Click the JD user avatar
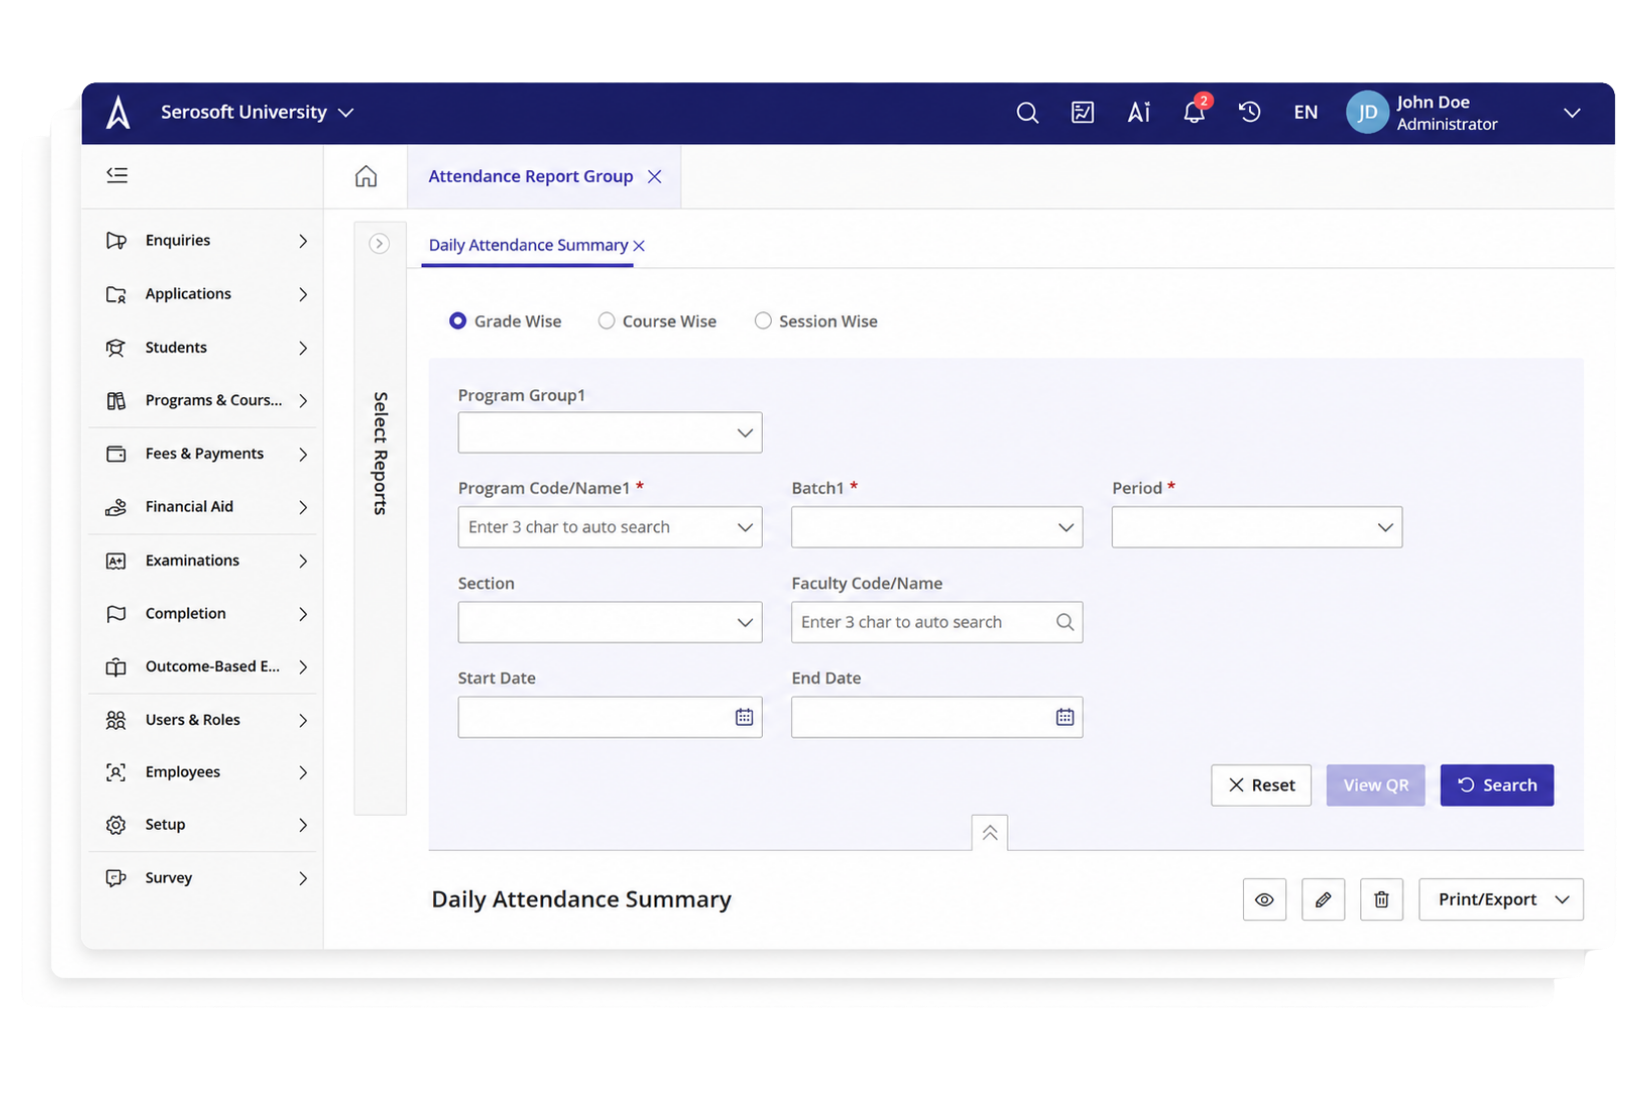Viewport: 1650px width, 1100px height. 1367,112
